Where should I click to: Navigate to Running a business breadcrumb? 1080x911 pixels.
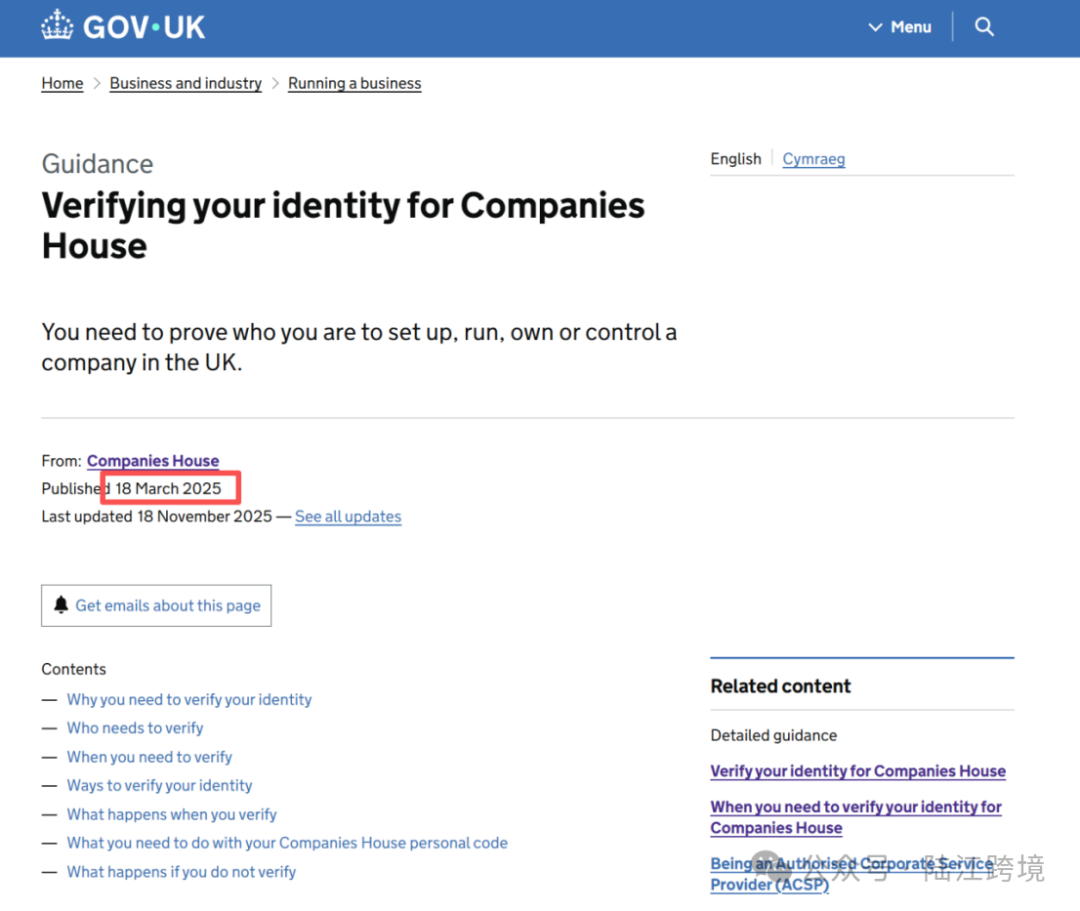coord(354,83)
